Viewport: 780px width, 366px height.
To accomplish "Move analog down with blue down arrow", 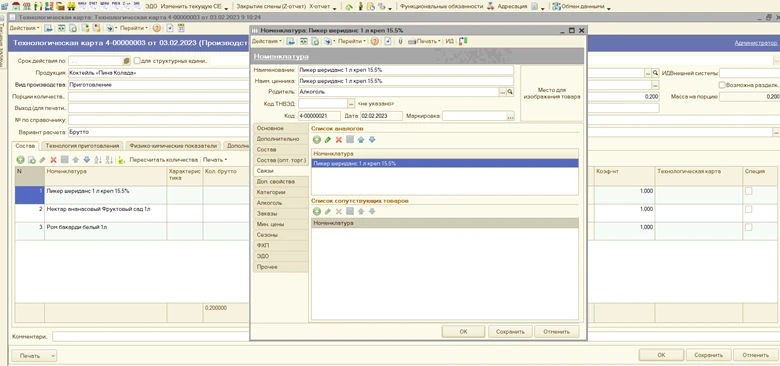I will 372,140.
